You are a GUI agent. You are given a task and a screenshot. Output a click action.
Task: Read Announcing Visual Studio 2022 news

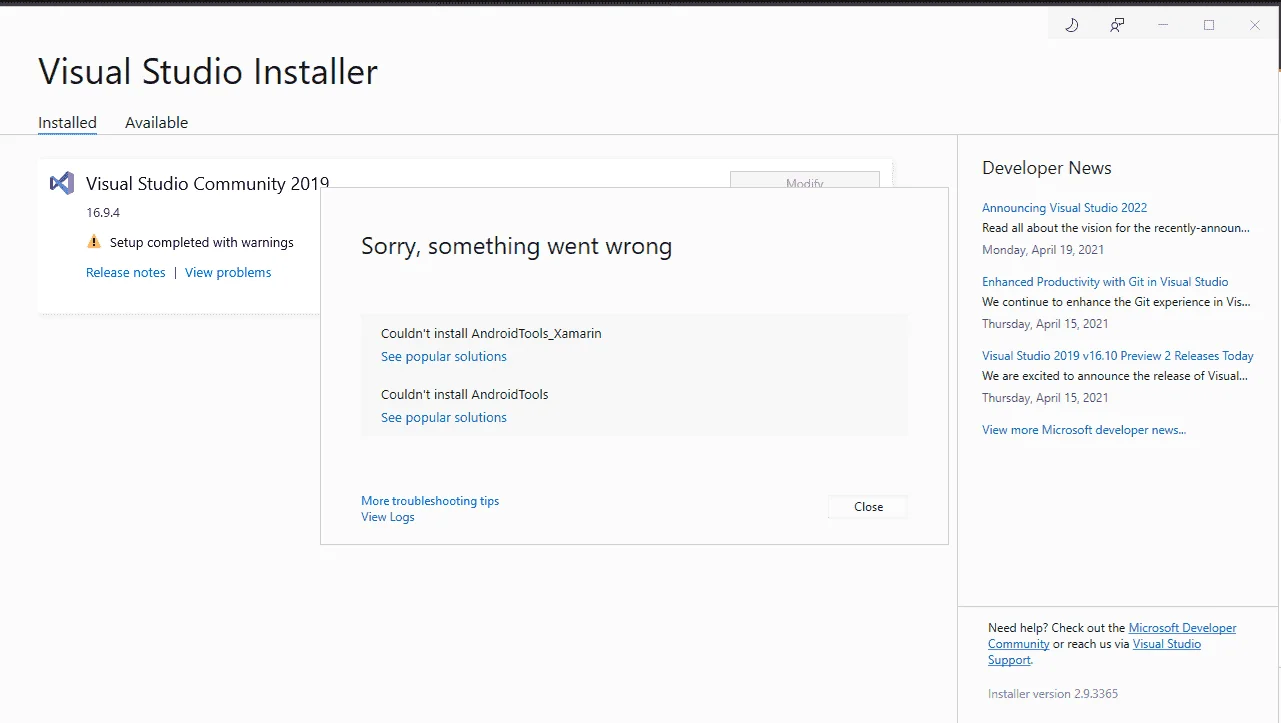(x=1064, y=208)
